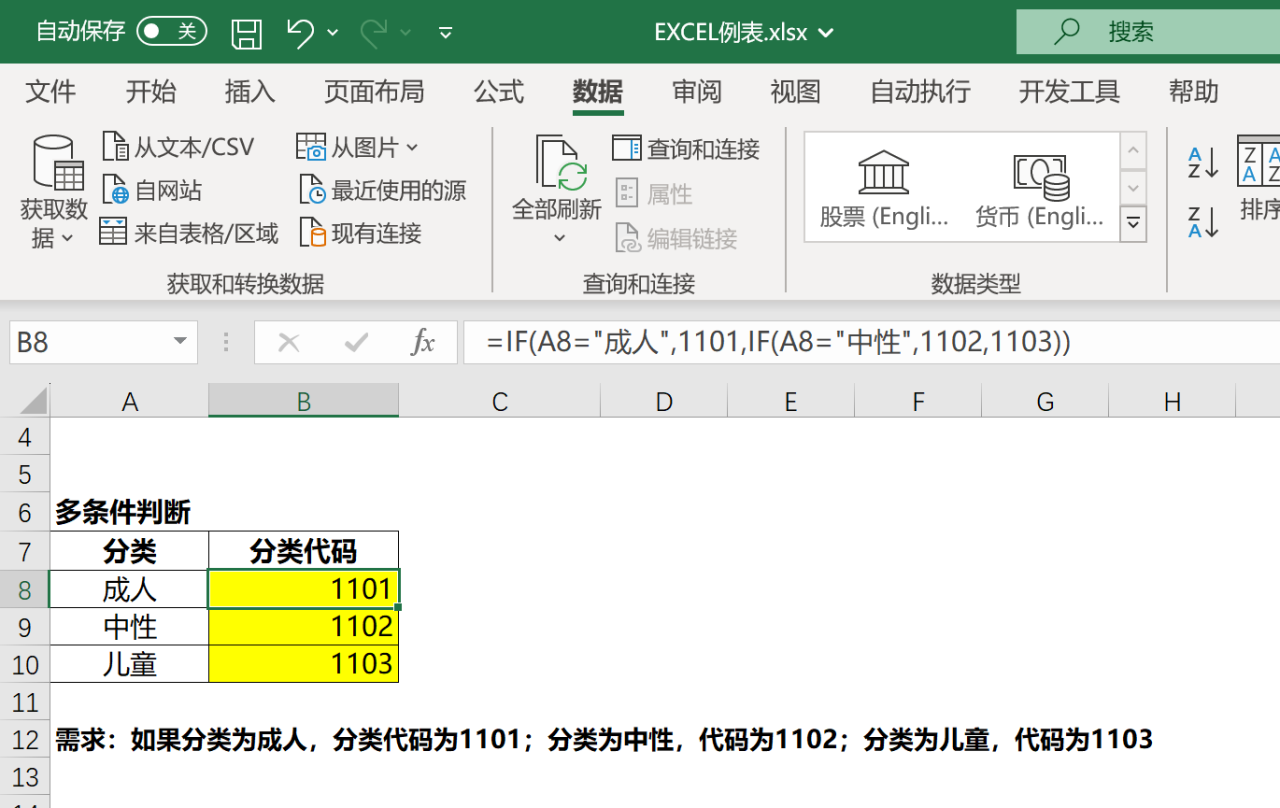This screenshot has width=1280, height=808.
Task: Click the 编辑链接 button
Action: click(676, 238)
